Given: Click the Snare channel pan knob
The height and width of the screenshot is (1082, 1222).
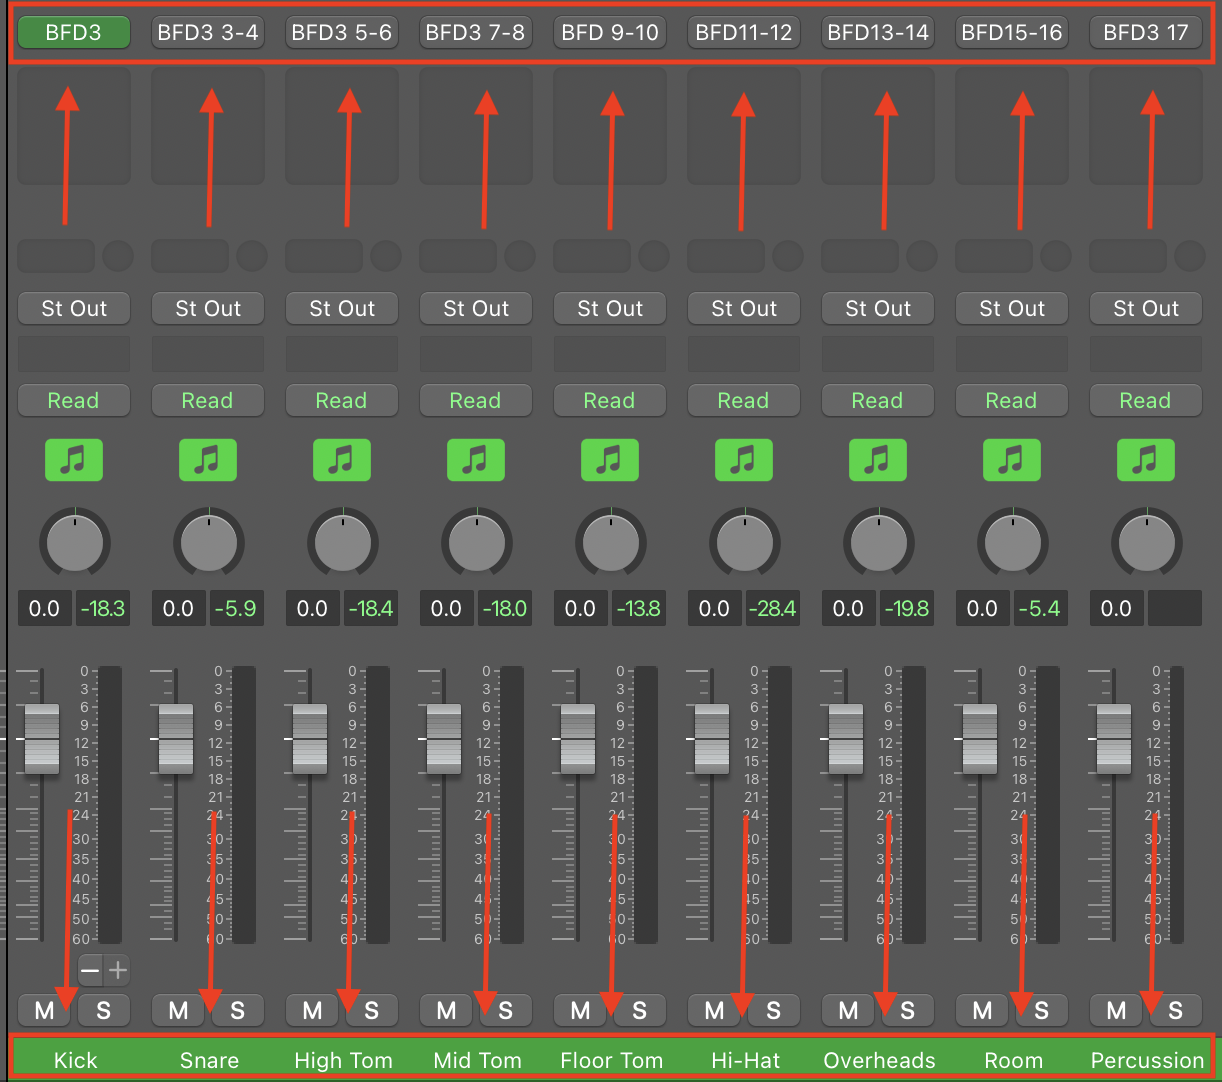Looking at the screenshot, I should tap(209, 543).
